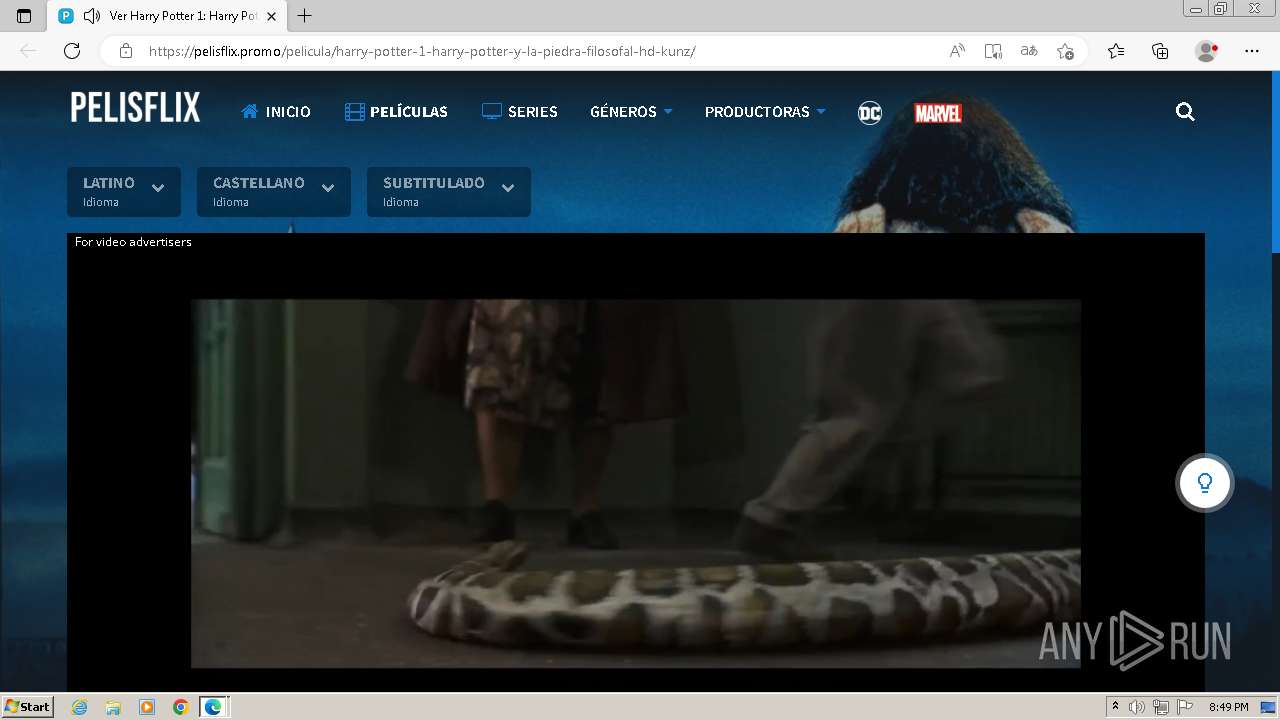
Task: Open the Action Center flag icon
Action: [1185, 707]
